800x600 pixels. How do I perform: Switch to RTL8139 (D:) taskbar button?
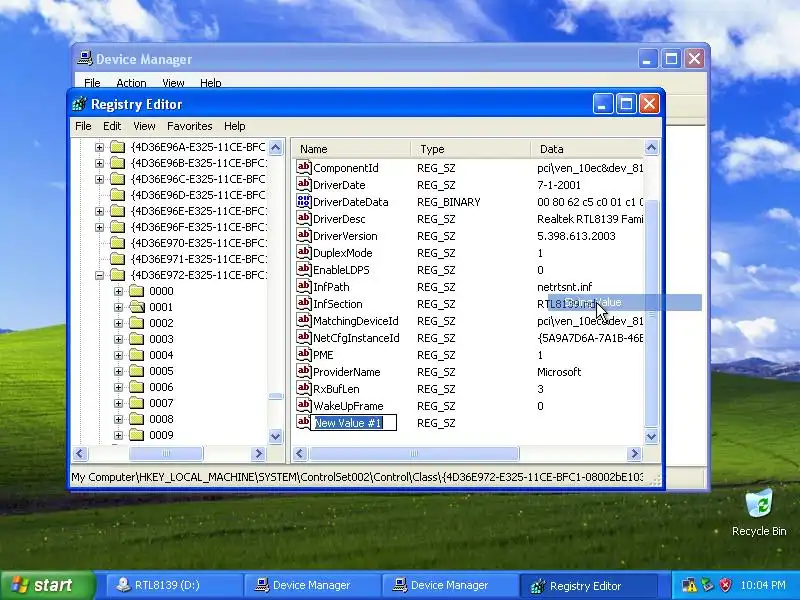(173, 585)
